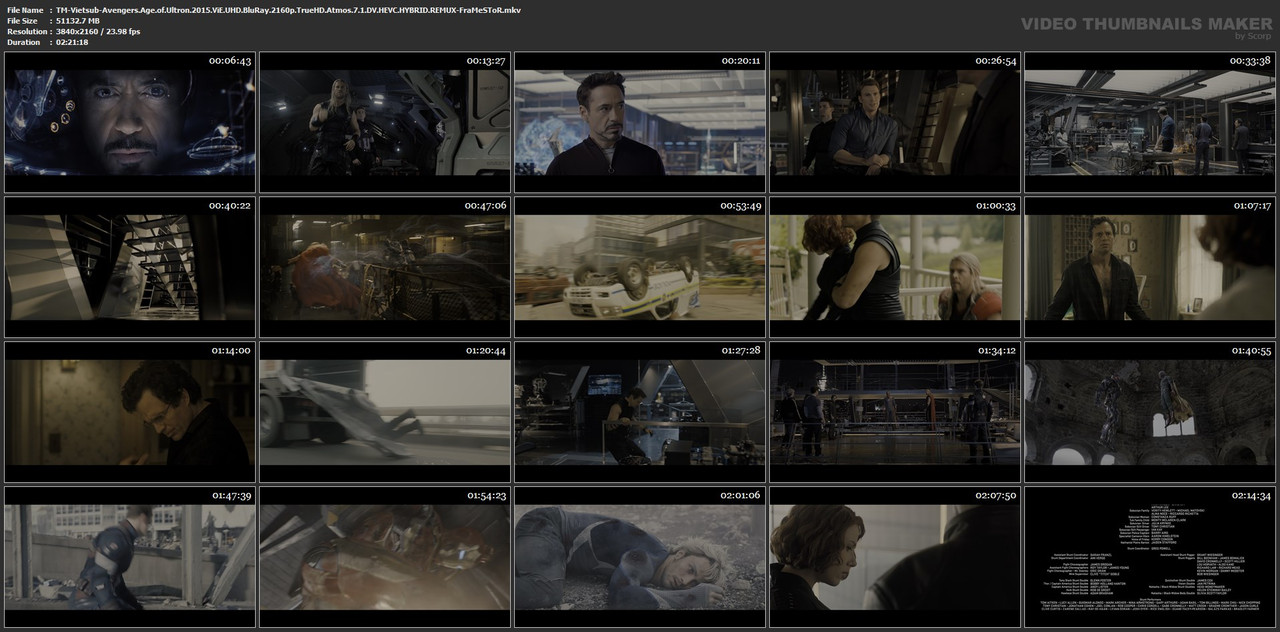Pick the thumbnail at 01:47:39
This screenshot has width=1280, height=632.
point(130,557)
